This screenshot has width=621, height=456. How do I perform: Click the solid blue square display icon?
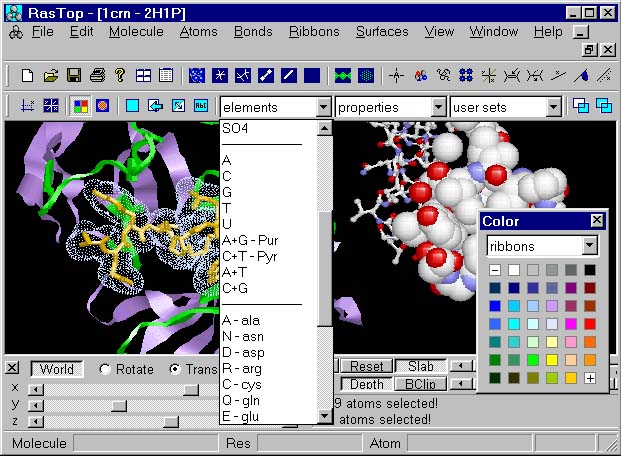[x=312, y=75]
